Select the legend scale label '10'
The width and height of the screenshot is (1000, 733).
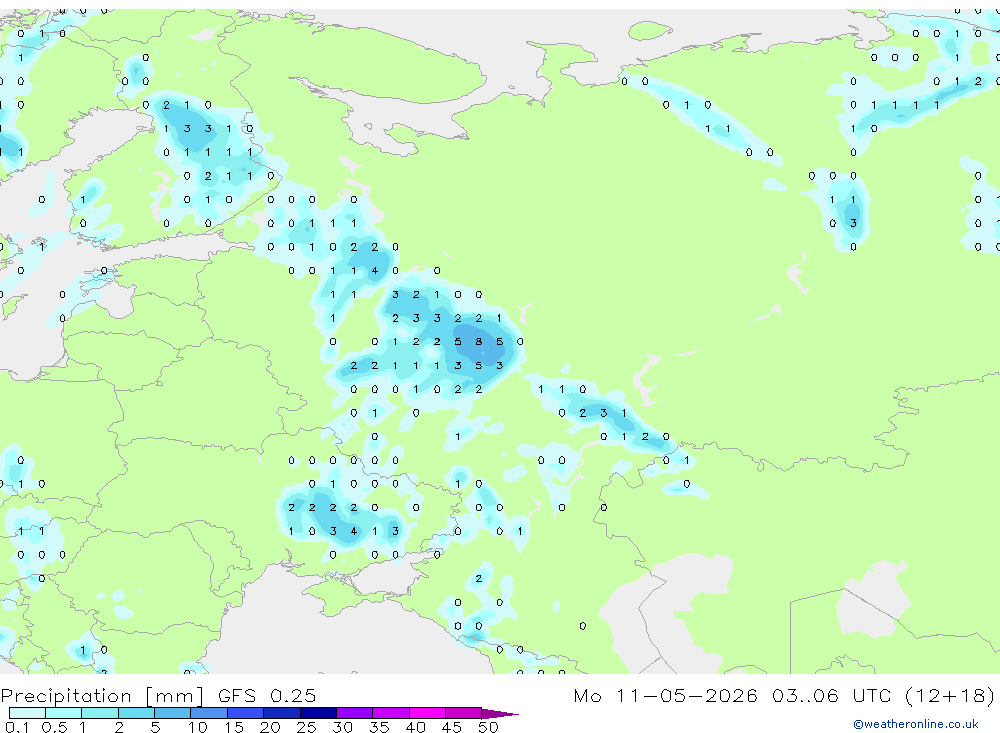[197, 727]
